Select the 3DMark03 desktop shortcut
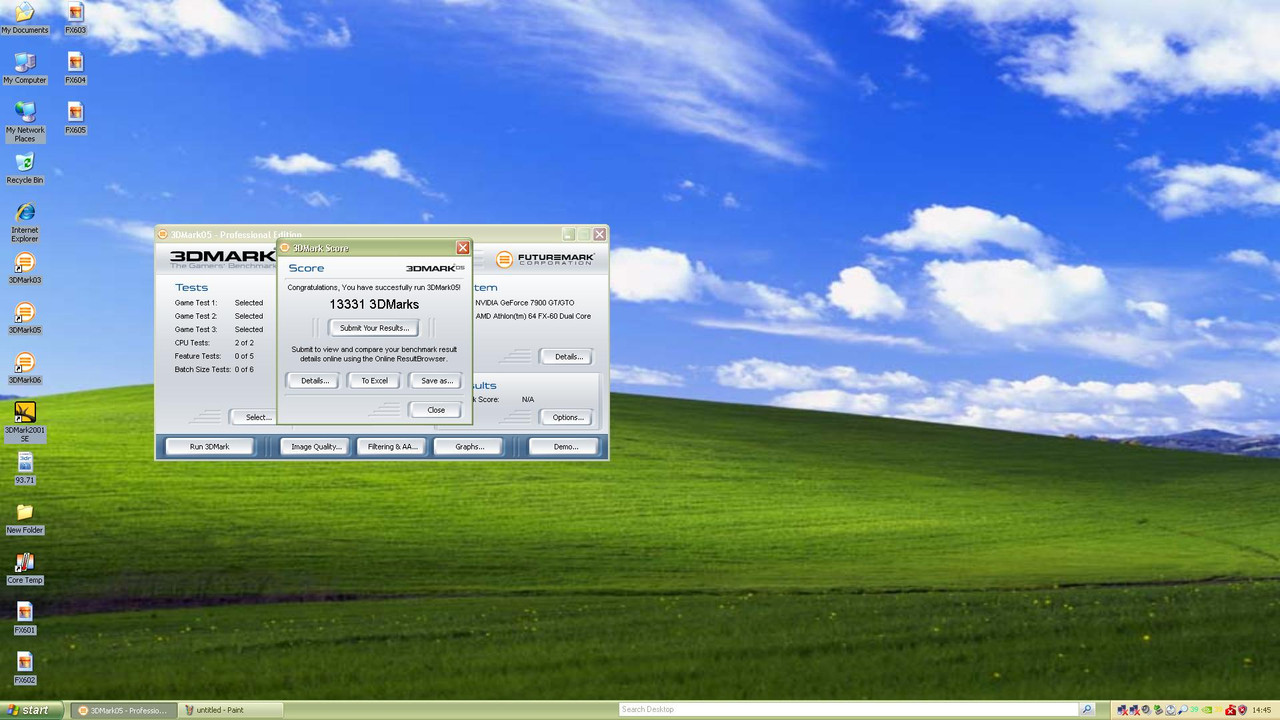 24,266
